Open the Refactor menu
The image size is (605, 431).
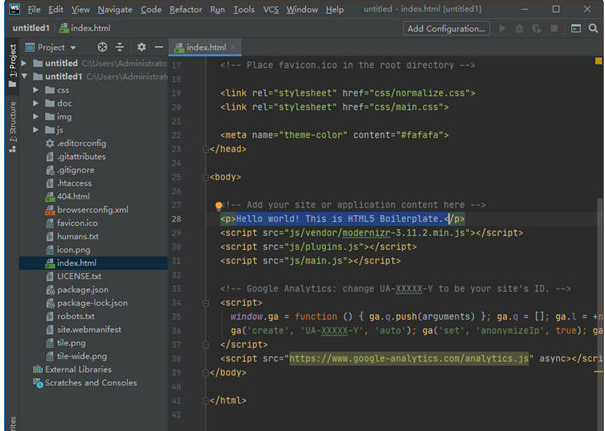tap(185, 9)
